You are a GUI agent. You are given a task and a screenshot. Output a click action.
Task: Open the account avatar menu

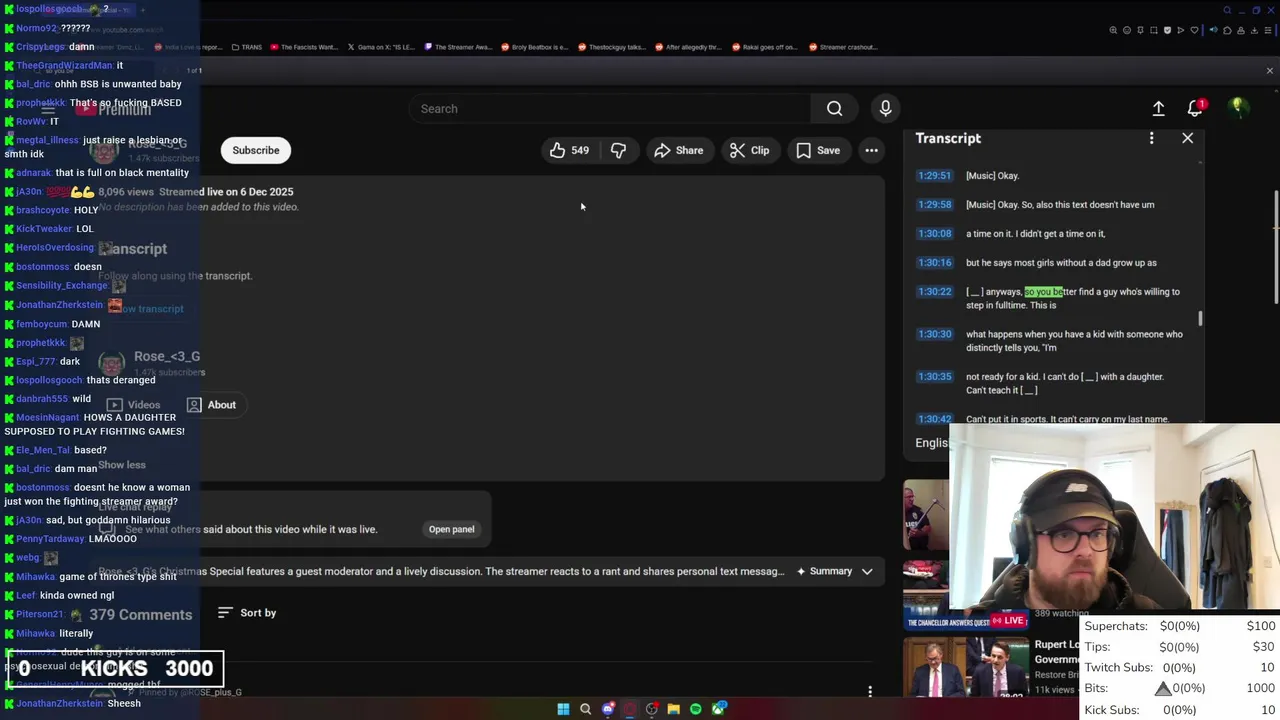pyautogui.click(x=1238, y=108)
